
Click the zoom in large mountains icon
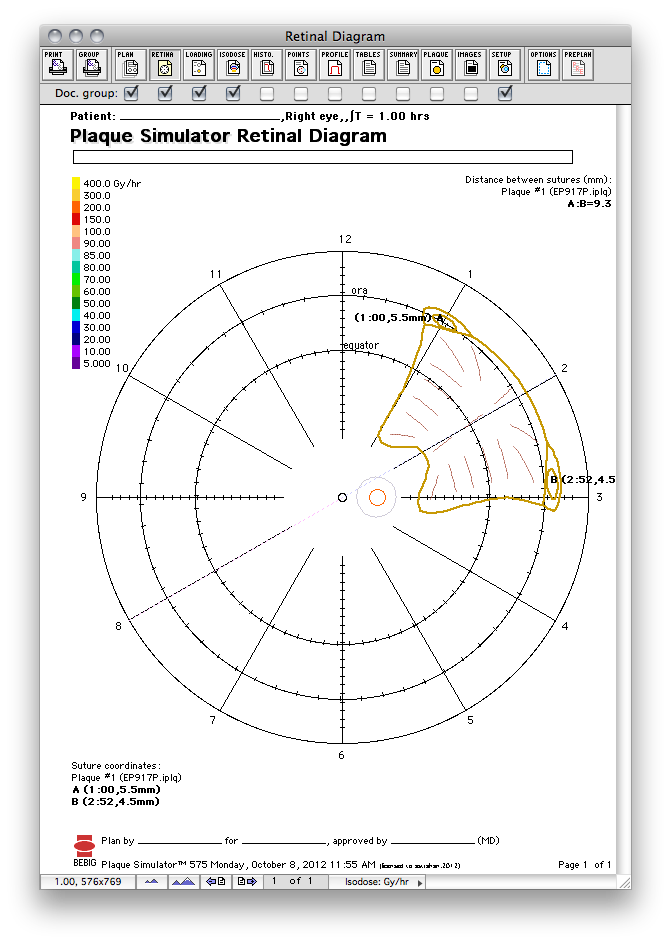pyautogui.click(x=184, y=881)
